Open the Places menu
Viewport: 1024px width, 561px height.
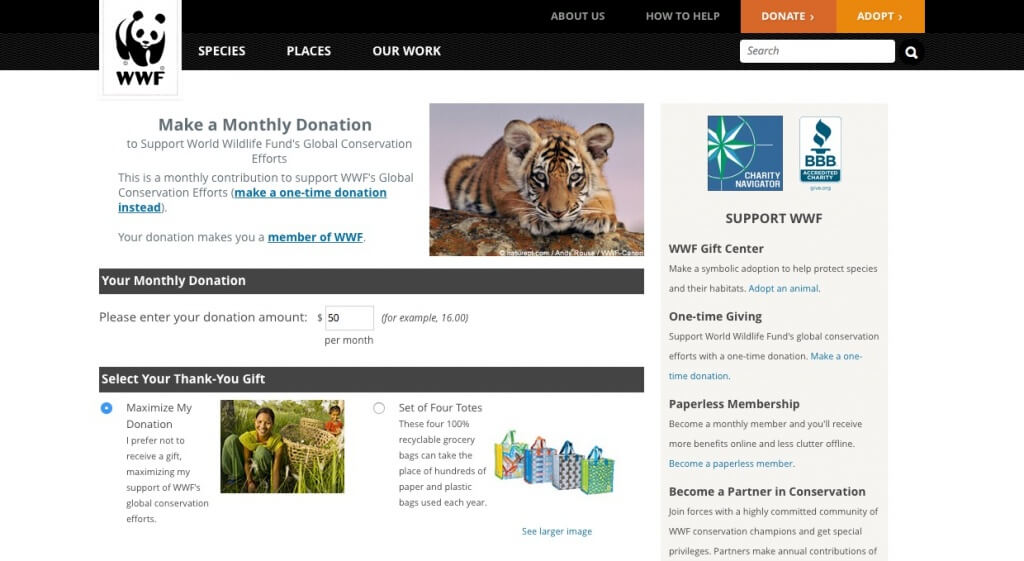pos(309,51)
